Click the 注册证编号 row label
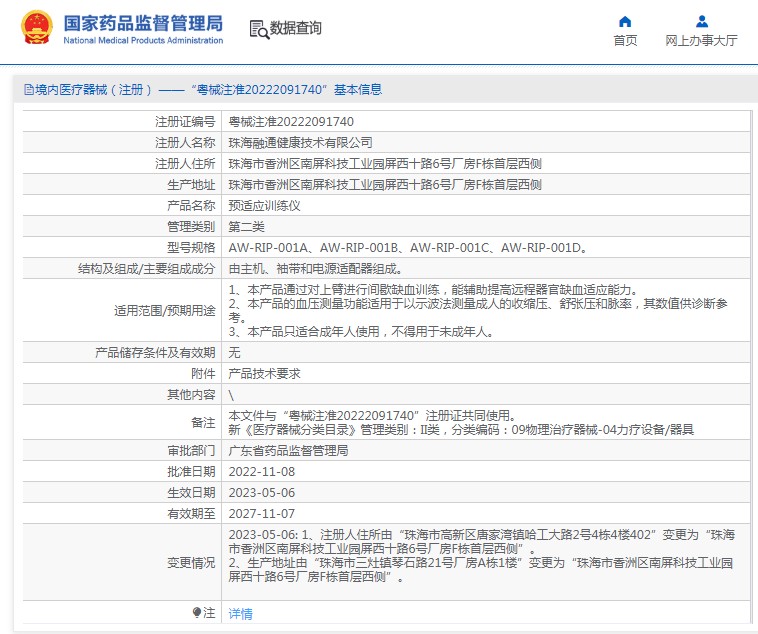The height and width of the screenshot is (634, 758). pos(185,121)
